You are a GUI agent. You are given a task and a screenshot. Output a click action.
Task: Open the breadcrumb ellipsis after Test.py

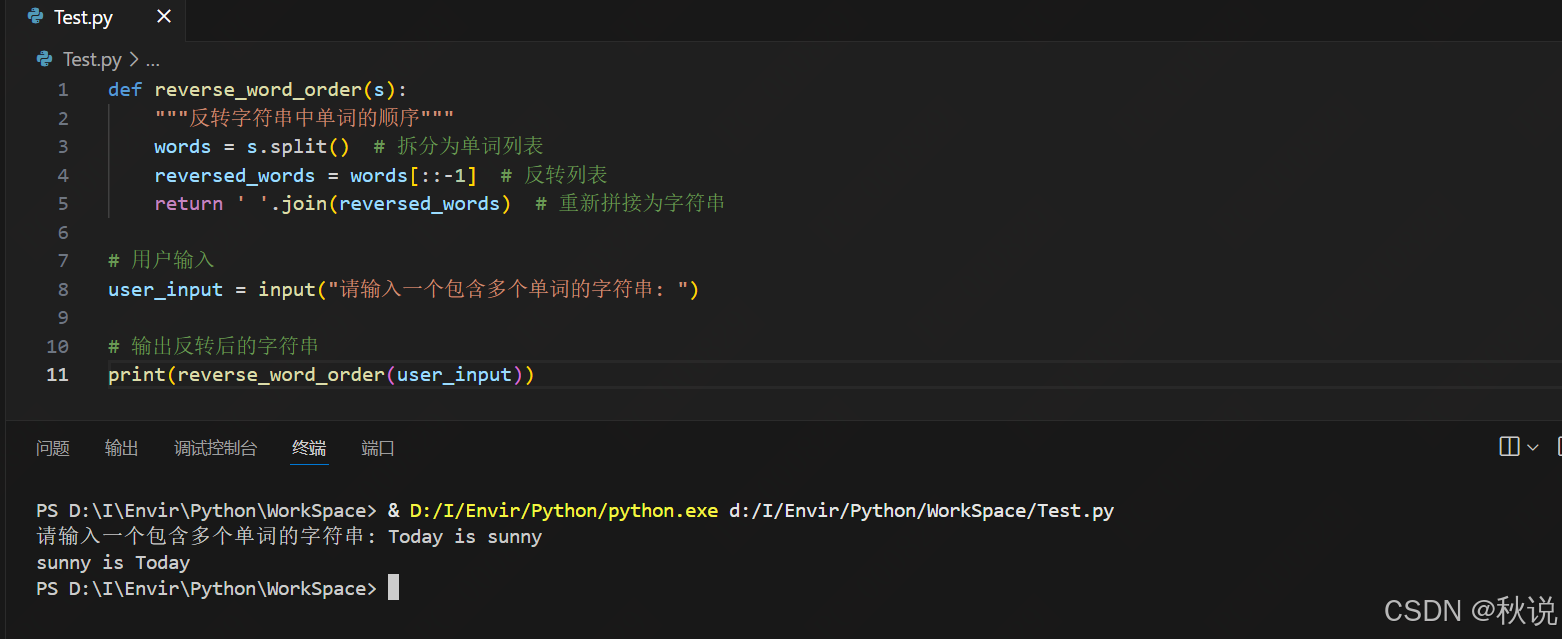coord(152,60)
